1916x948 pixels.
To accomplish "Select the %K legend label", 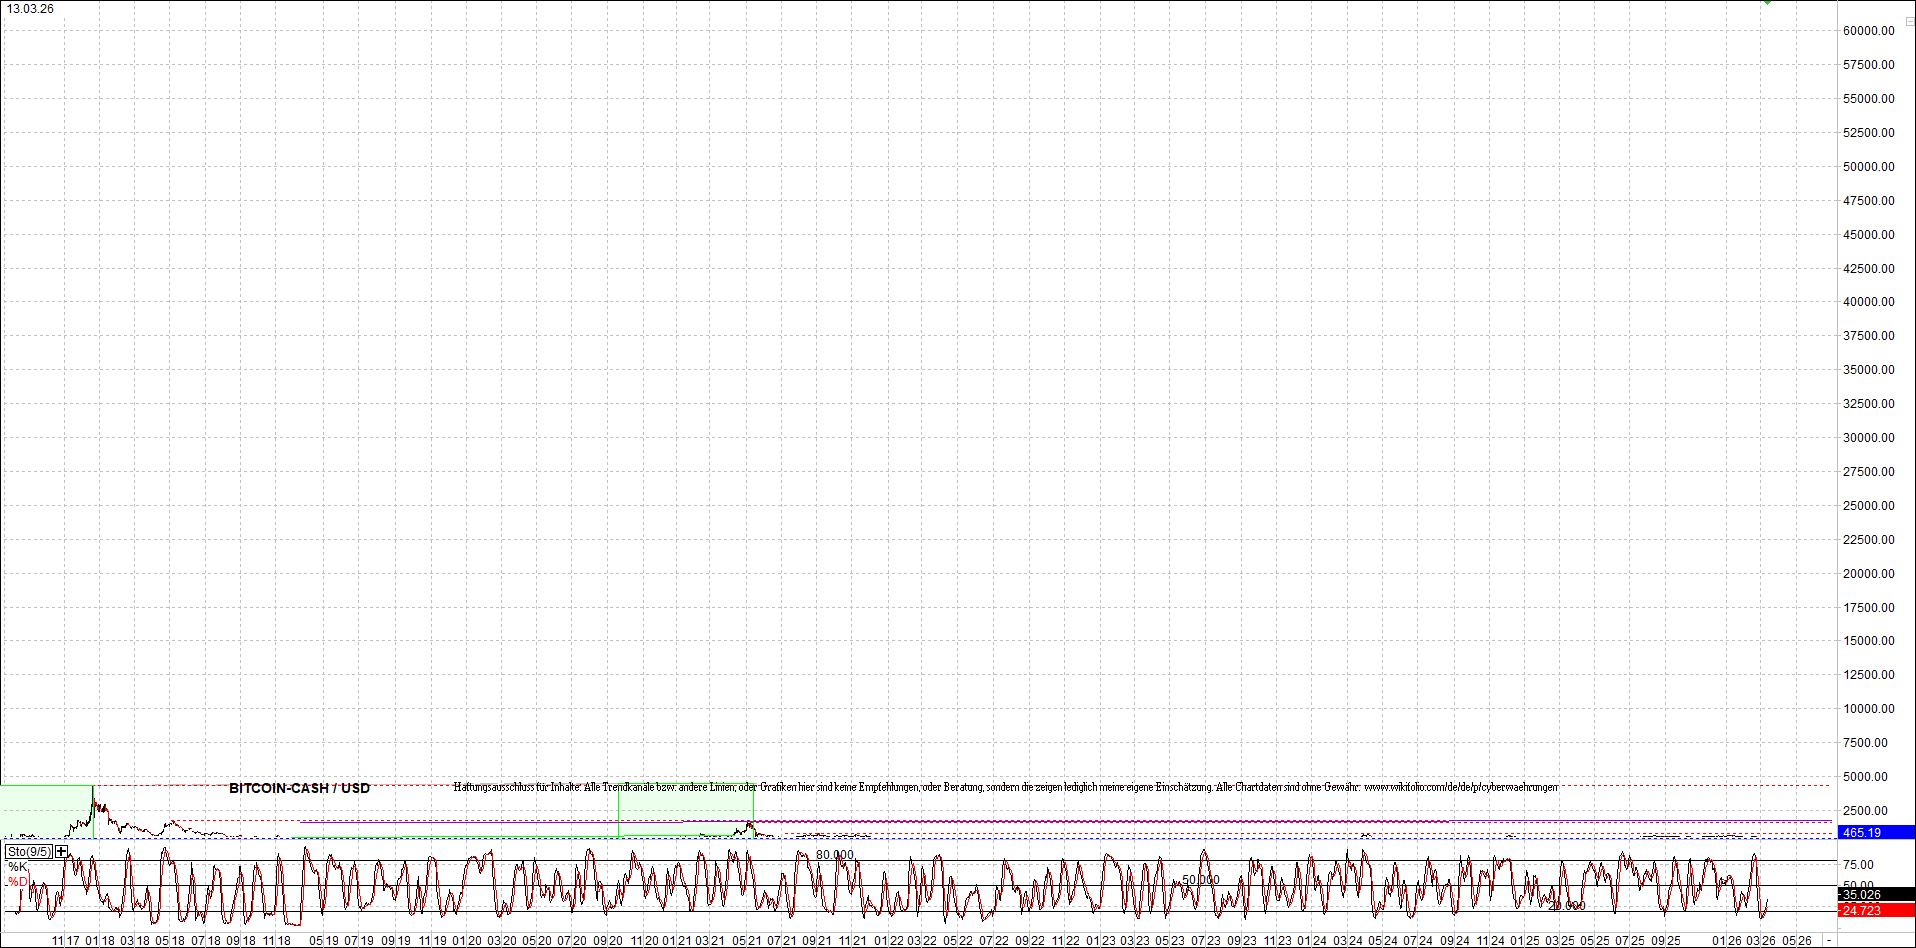I will point(18,866).
